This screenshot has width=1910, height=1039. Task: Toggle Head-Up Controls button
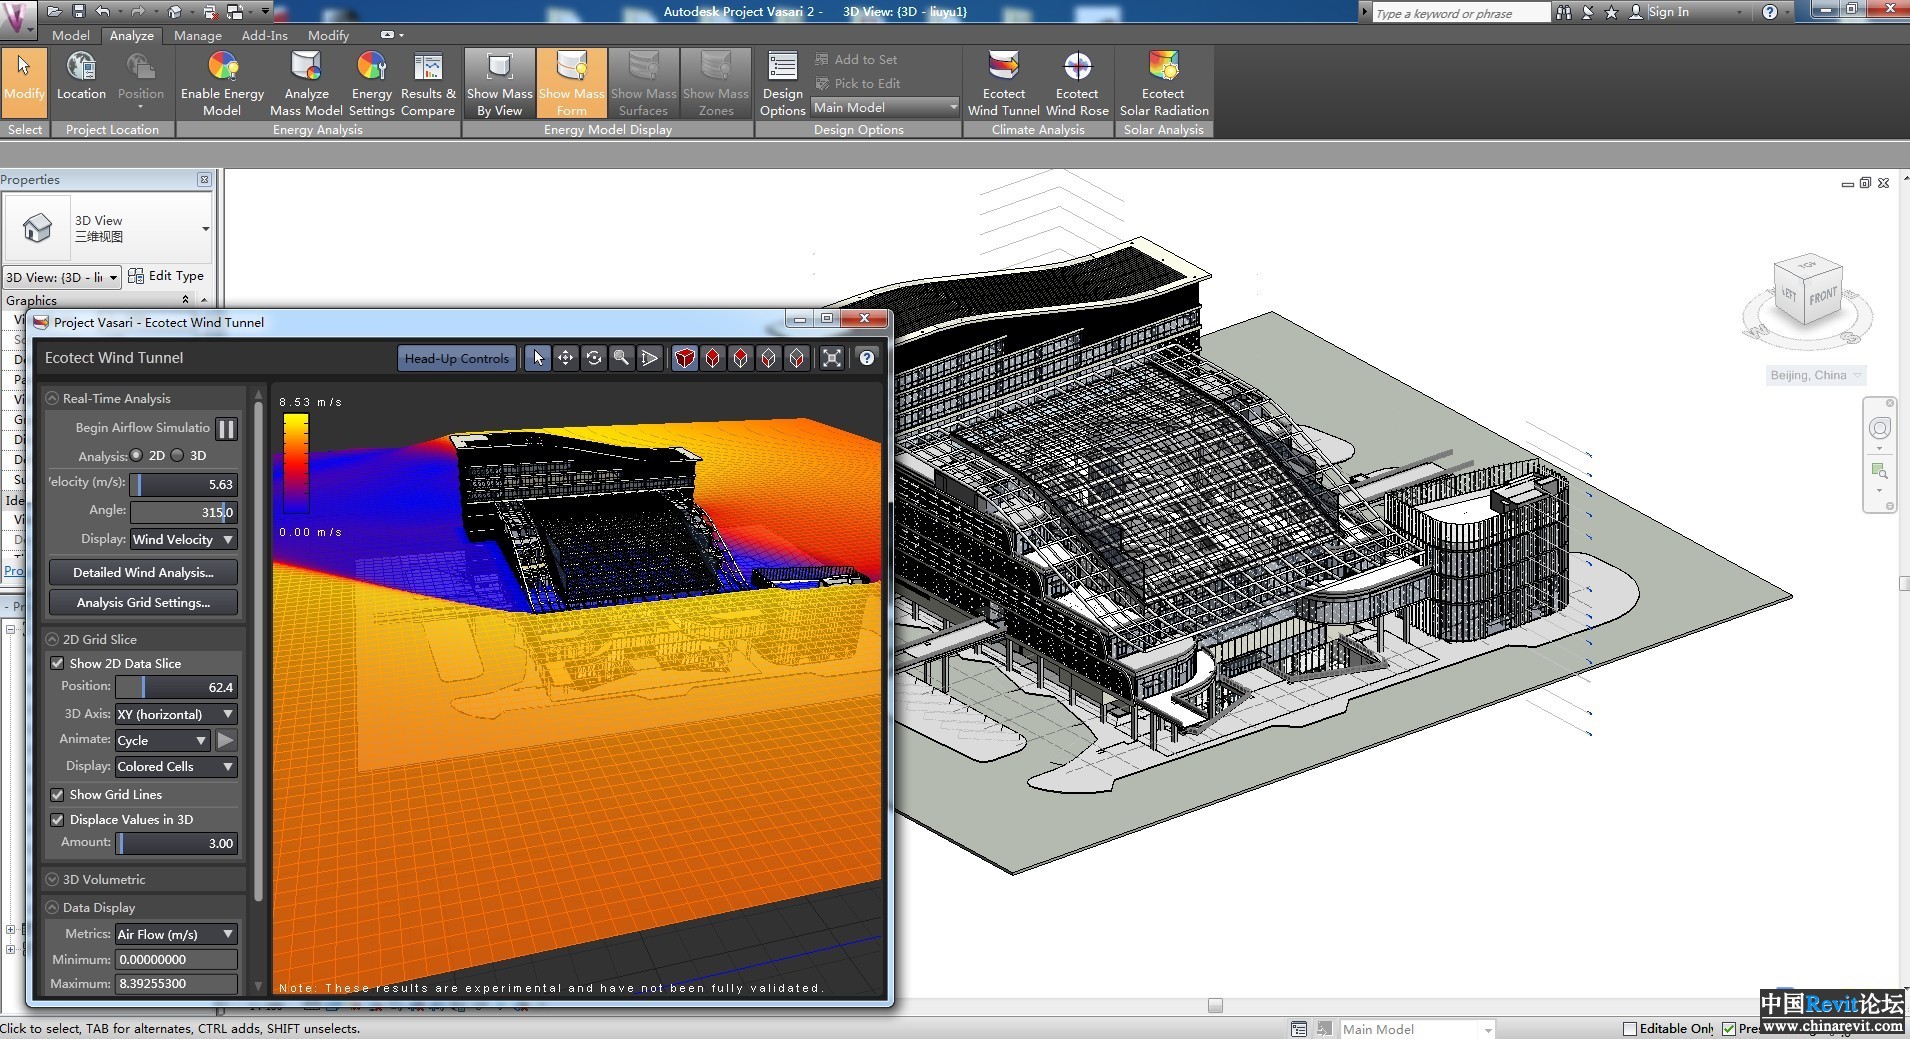457,358
